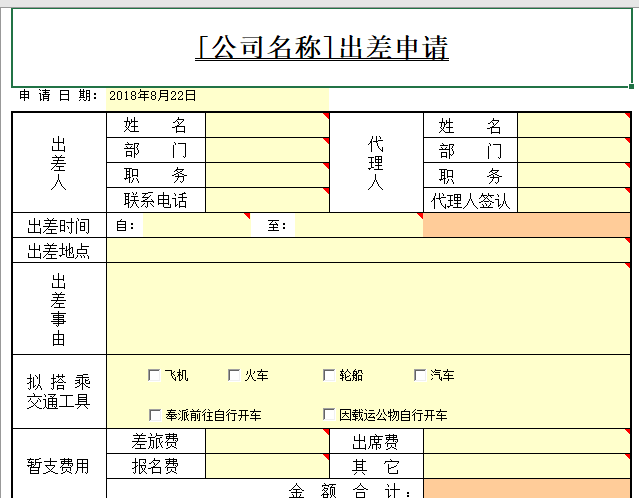The width and height of the screenshot is (639, 498).
Task: Select the 出差地点 input cell
Action: click(x=368, y=251)
